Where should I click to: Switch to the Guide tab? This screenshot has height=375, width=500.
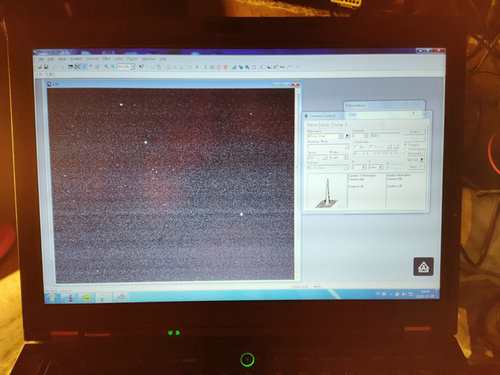325,125
